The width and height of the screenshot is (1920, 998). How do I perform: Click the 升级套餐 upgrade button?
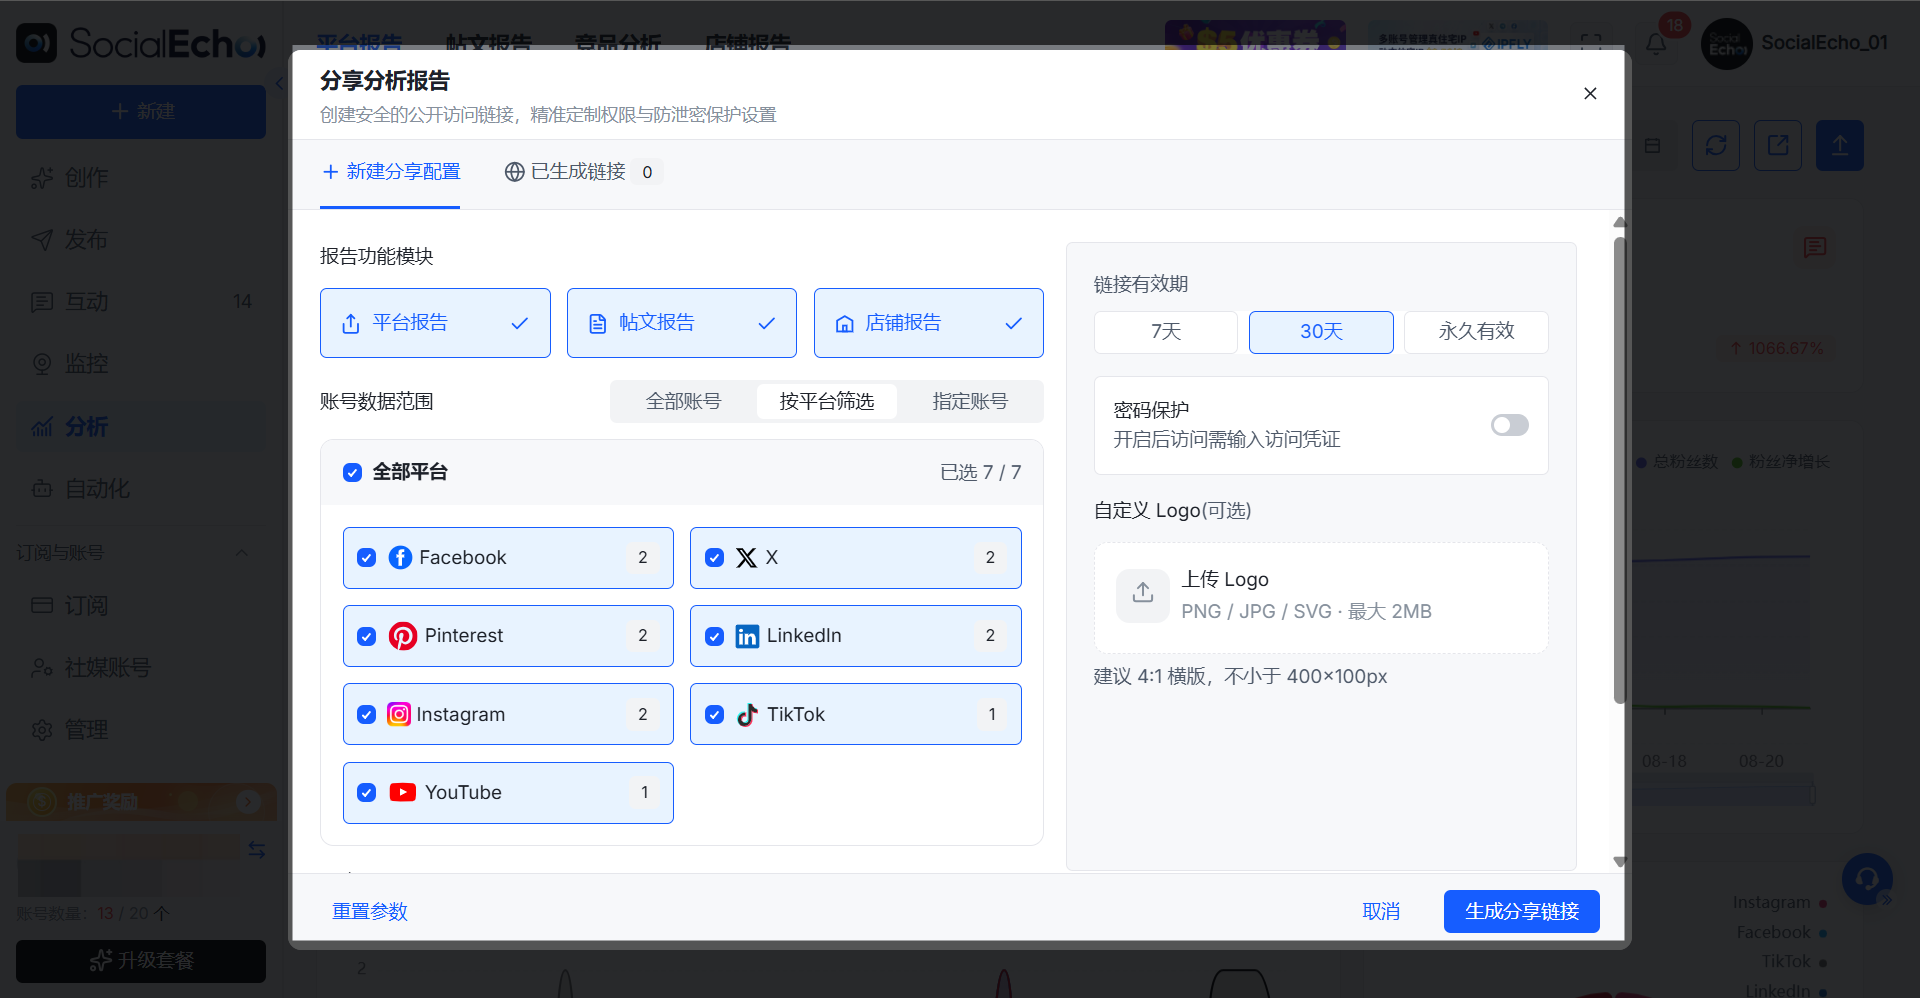pyautogui.click(x=141, y=961)
